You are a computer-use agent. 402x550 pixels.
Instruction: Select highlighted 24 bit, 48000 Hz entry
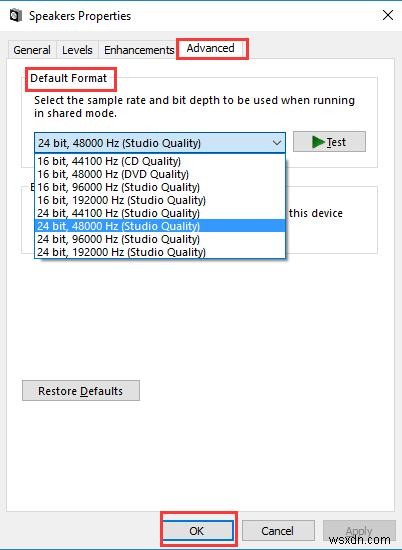click(160, 226)
